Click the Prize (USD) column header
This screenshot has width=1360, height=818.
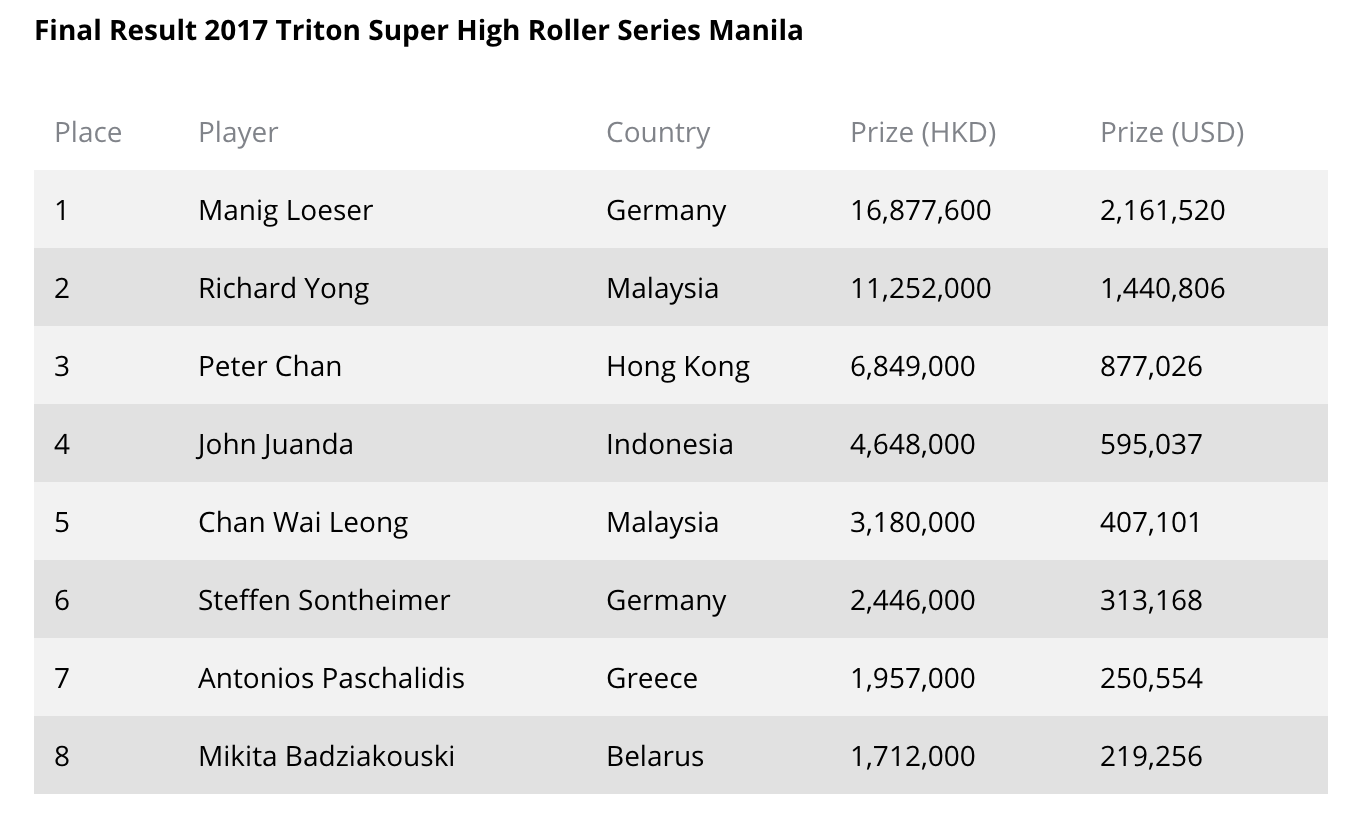tap(1172, 132)
